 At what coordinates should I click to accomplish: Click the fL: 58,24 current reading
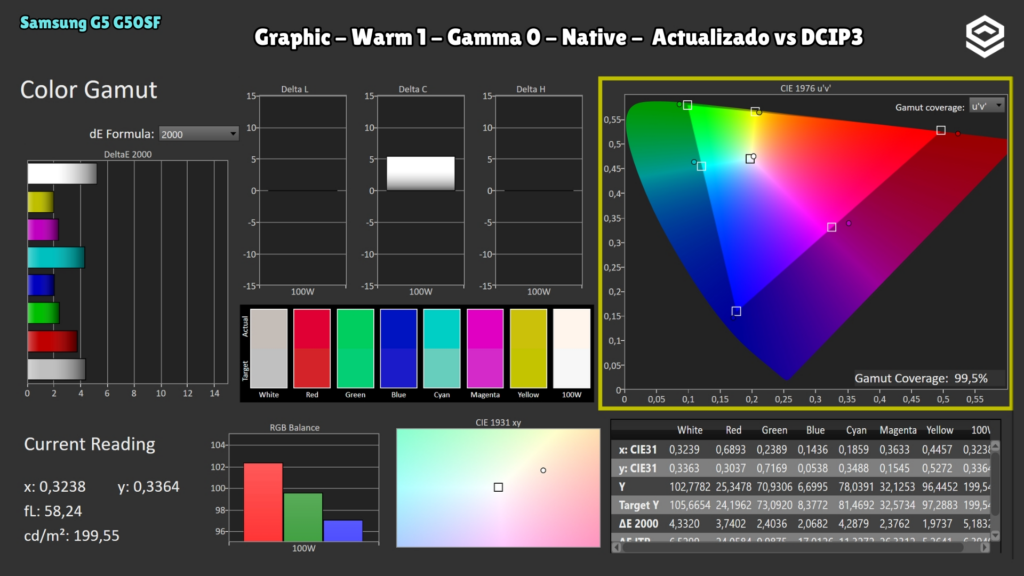click(x=53, y=511)
